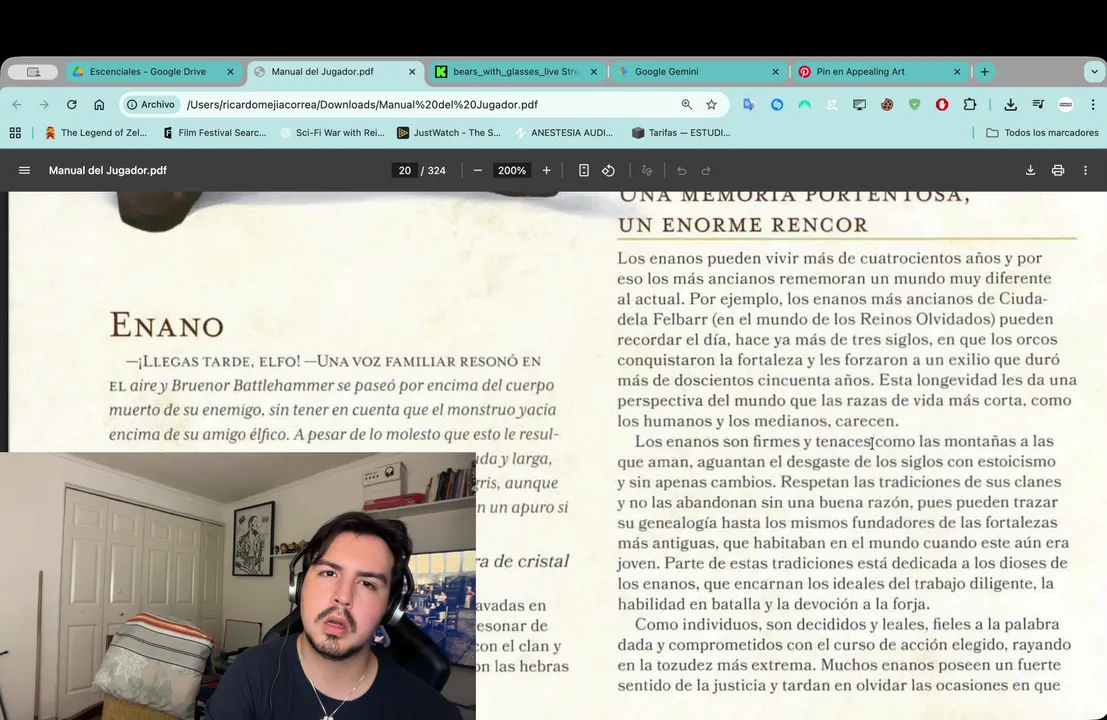Open the green shield adblock extension

[914, 104]
